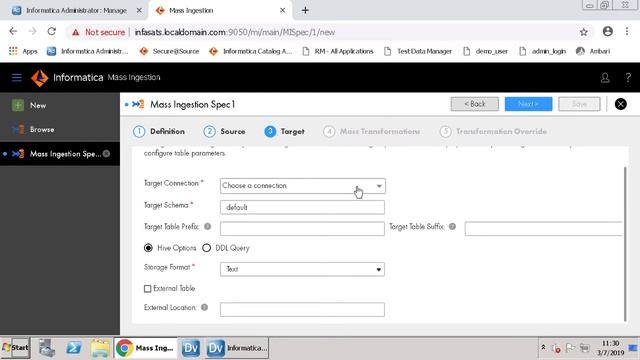Open Test Data Manager bookmark
The width and height of the screenshot is (640, 360).
point(418,51)
